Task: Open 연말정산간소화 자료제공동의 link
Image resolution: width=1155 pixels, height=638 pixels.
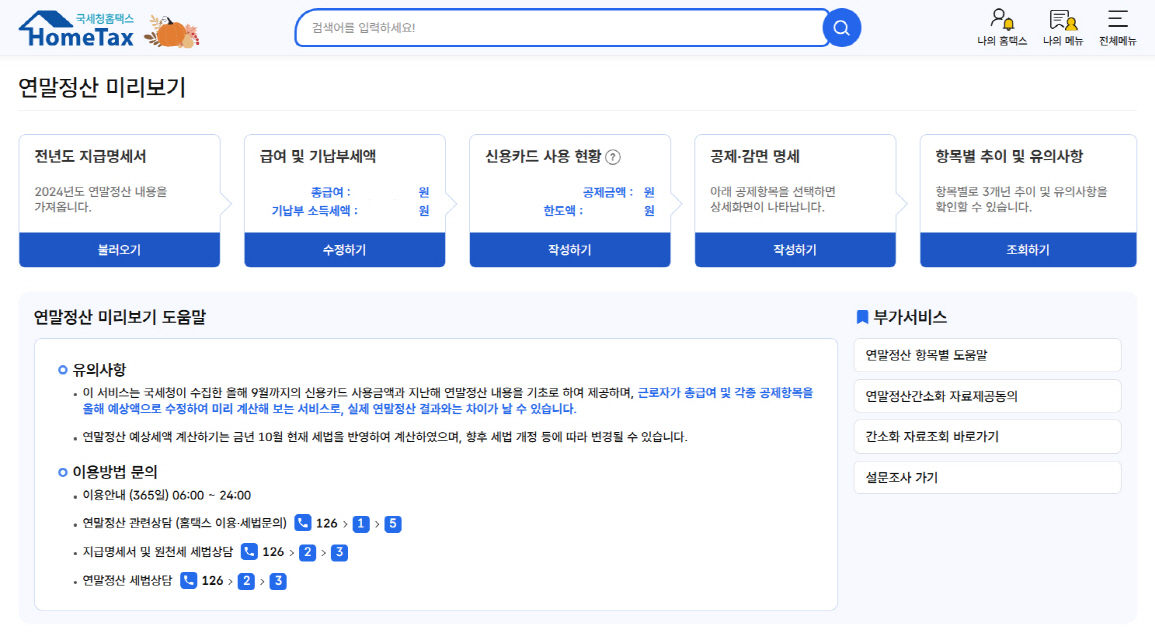Action: [x=988, y=396]
